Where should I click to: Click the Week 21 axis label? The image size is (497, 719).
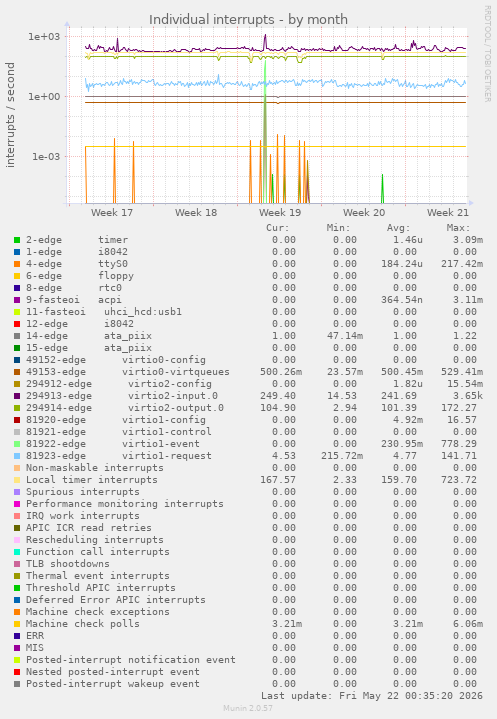[x=448, y=213]
